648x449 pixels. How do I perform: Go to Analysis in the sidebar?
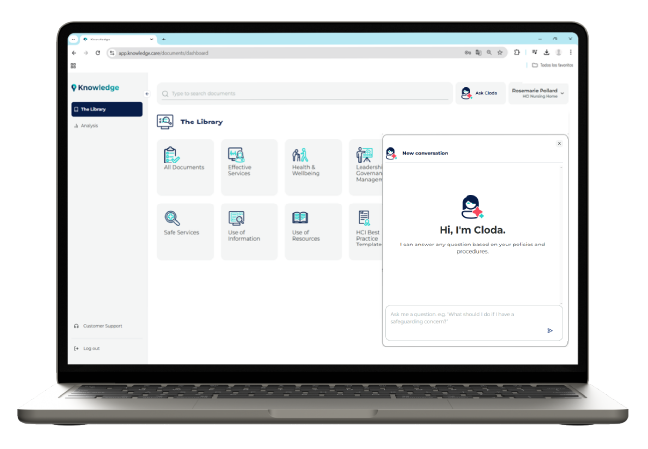tap(89, 125)
